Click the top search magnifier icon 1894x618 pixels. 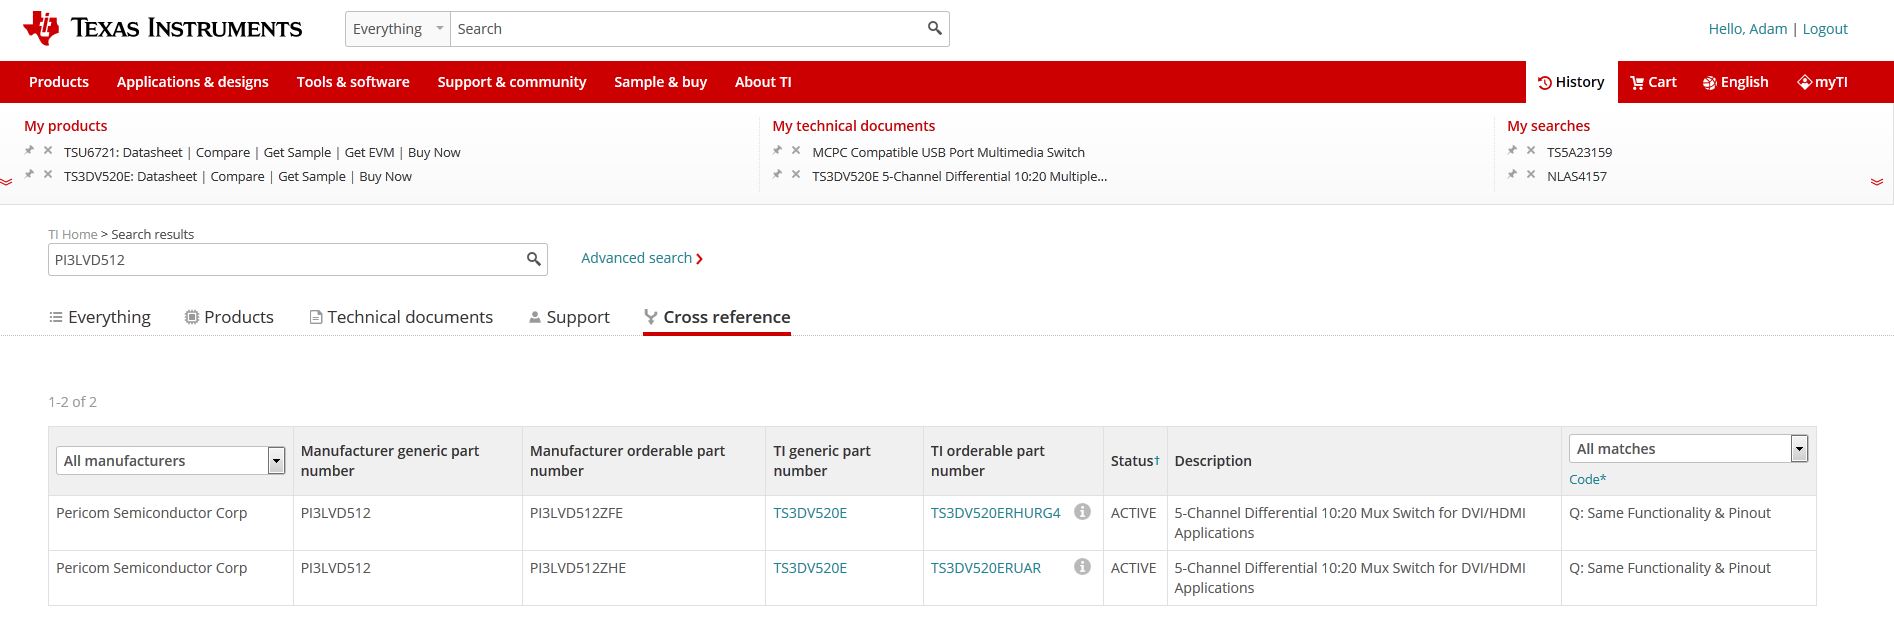coord(934,29)
